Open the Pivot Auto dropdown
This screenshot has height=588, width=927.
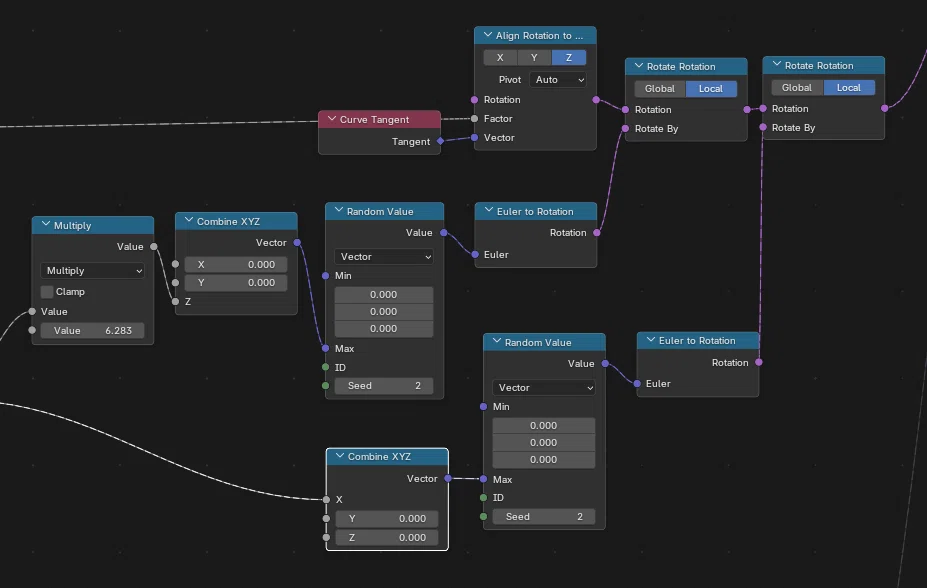tap(558, 80)
